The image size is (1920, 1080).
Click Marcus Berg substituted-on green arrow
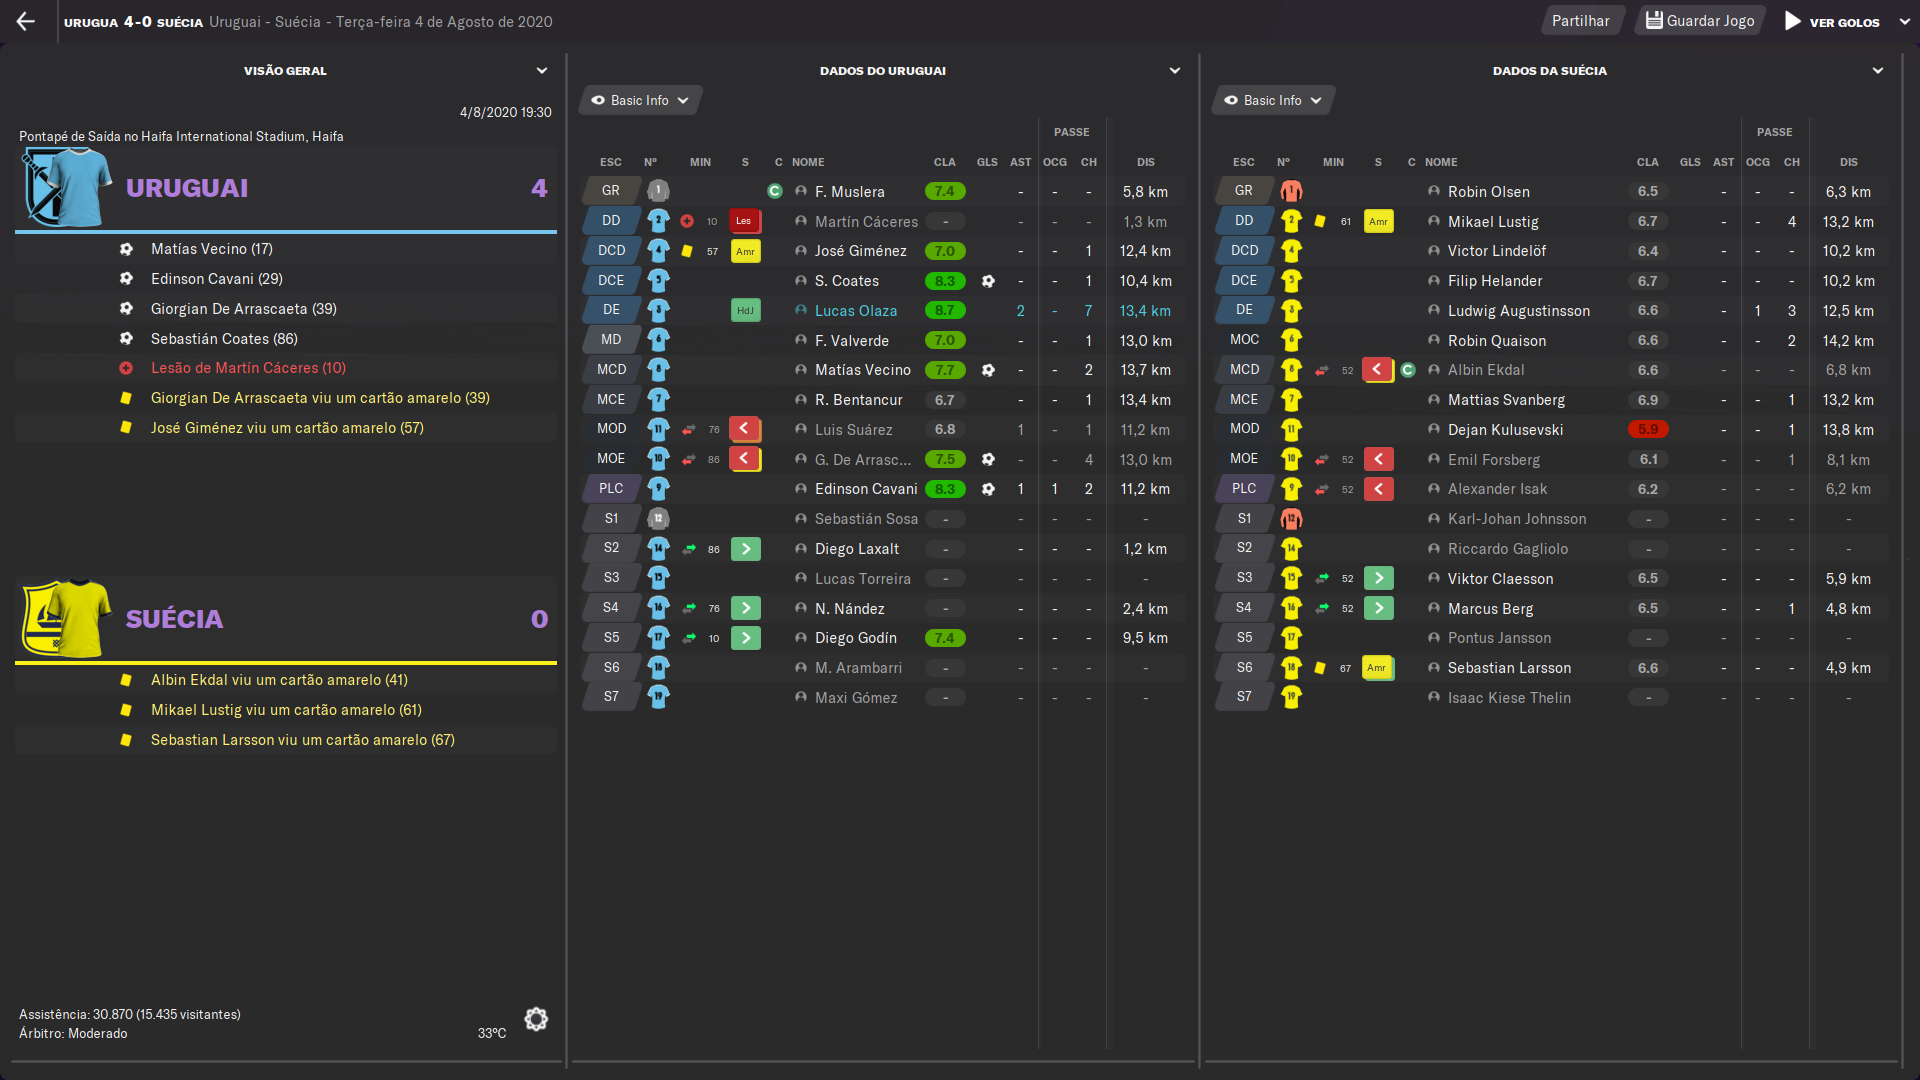(1379, 608)
